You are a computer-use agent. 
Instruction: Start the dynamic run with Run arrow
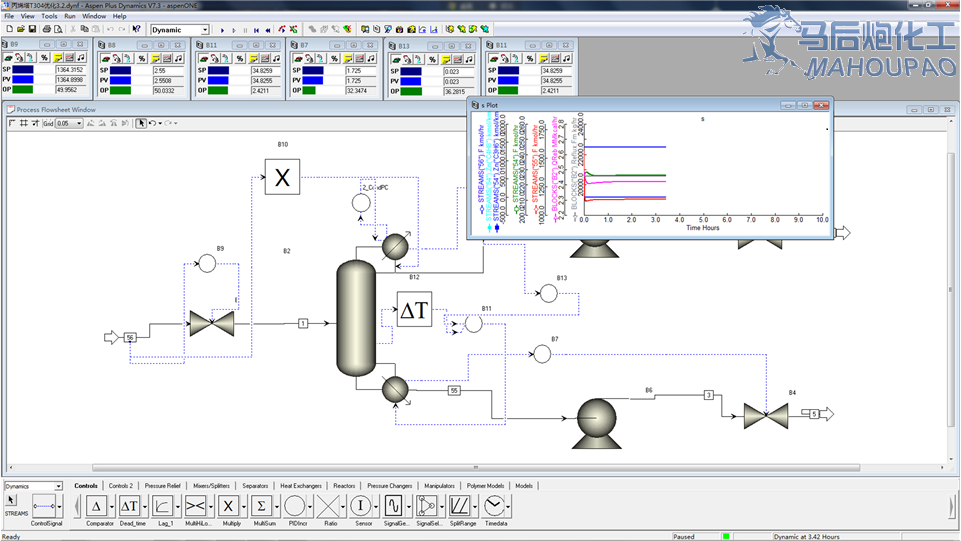pyautogui.click(x=222, y=29)
